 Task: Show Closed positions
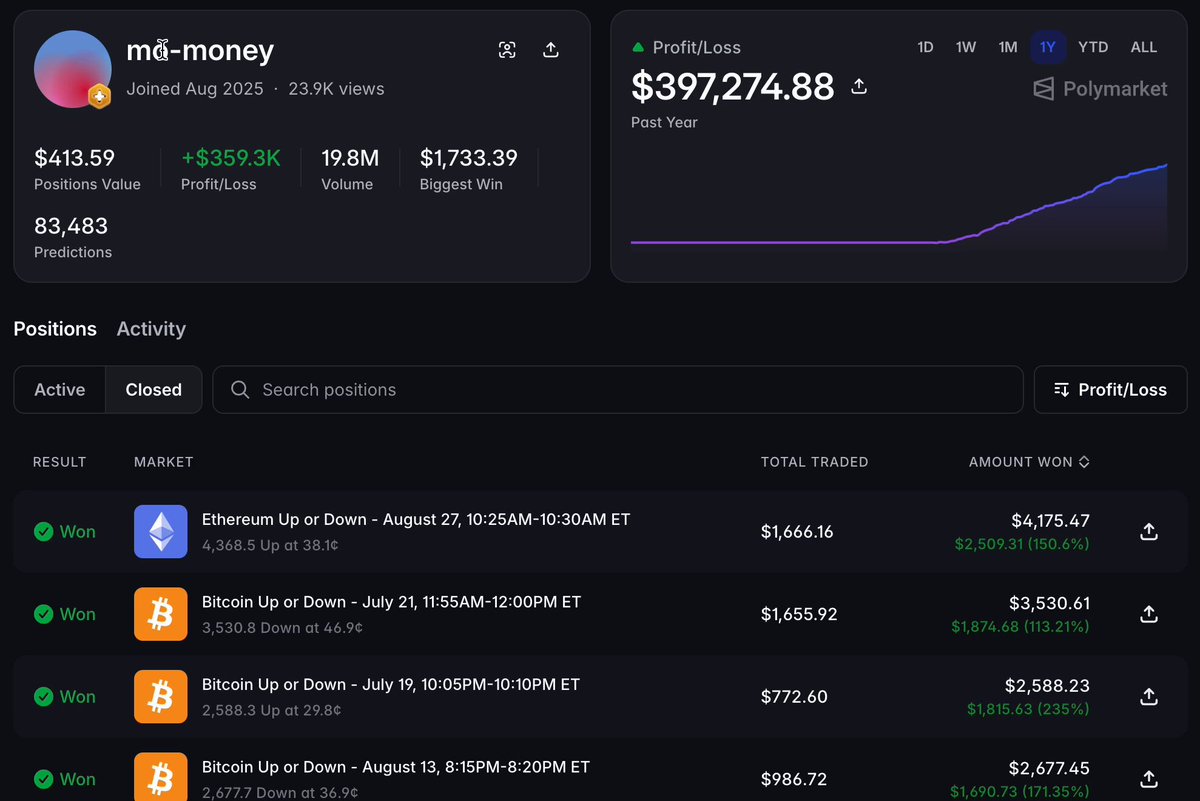pos(154,390)
